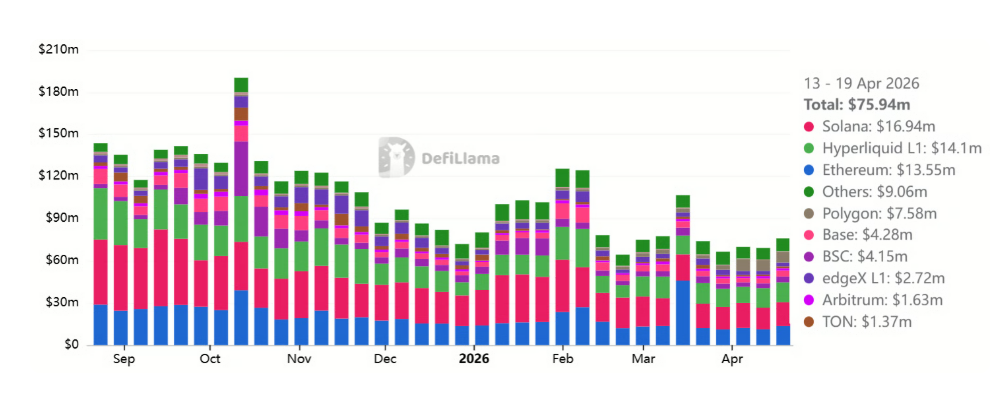Click the Polygon gray-brown legend dot
The image size is (1007, 400).
tap(809, 213)
